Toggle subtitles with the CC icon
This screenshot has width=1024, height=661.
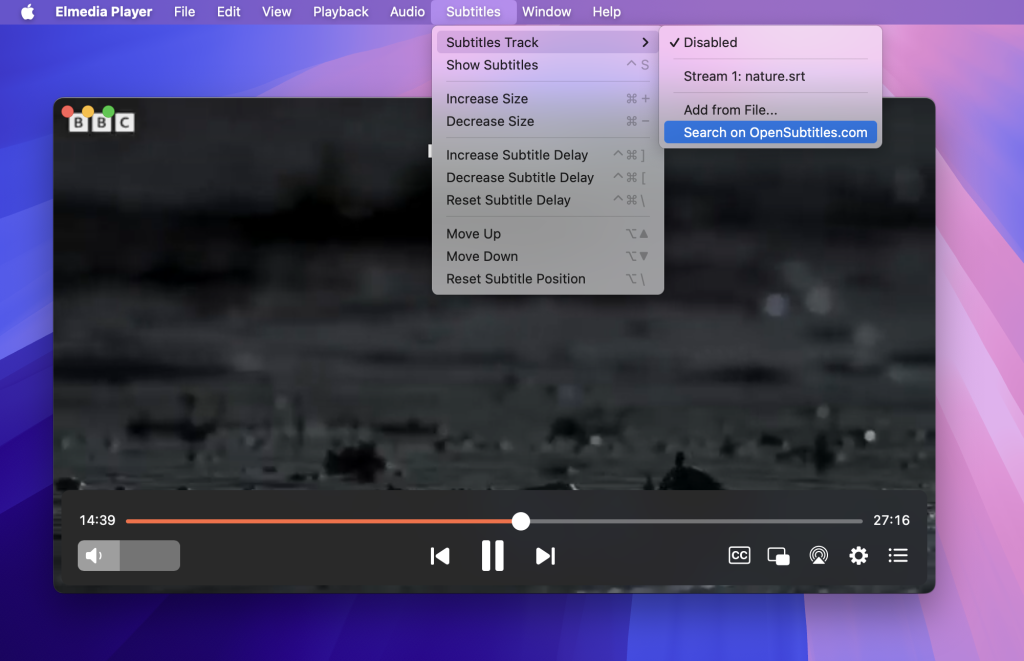[739, 555]
